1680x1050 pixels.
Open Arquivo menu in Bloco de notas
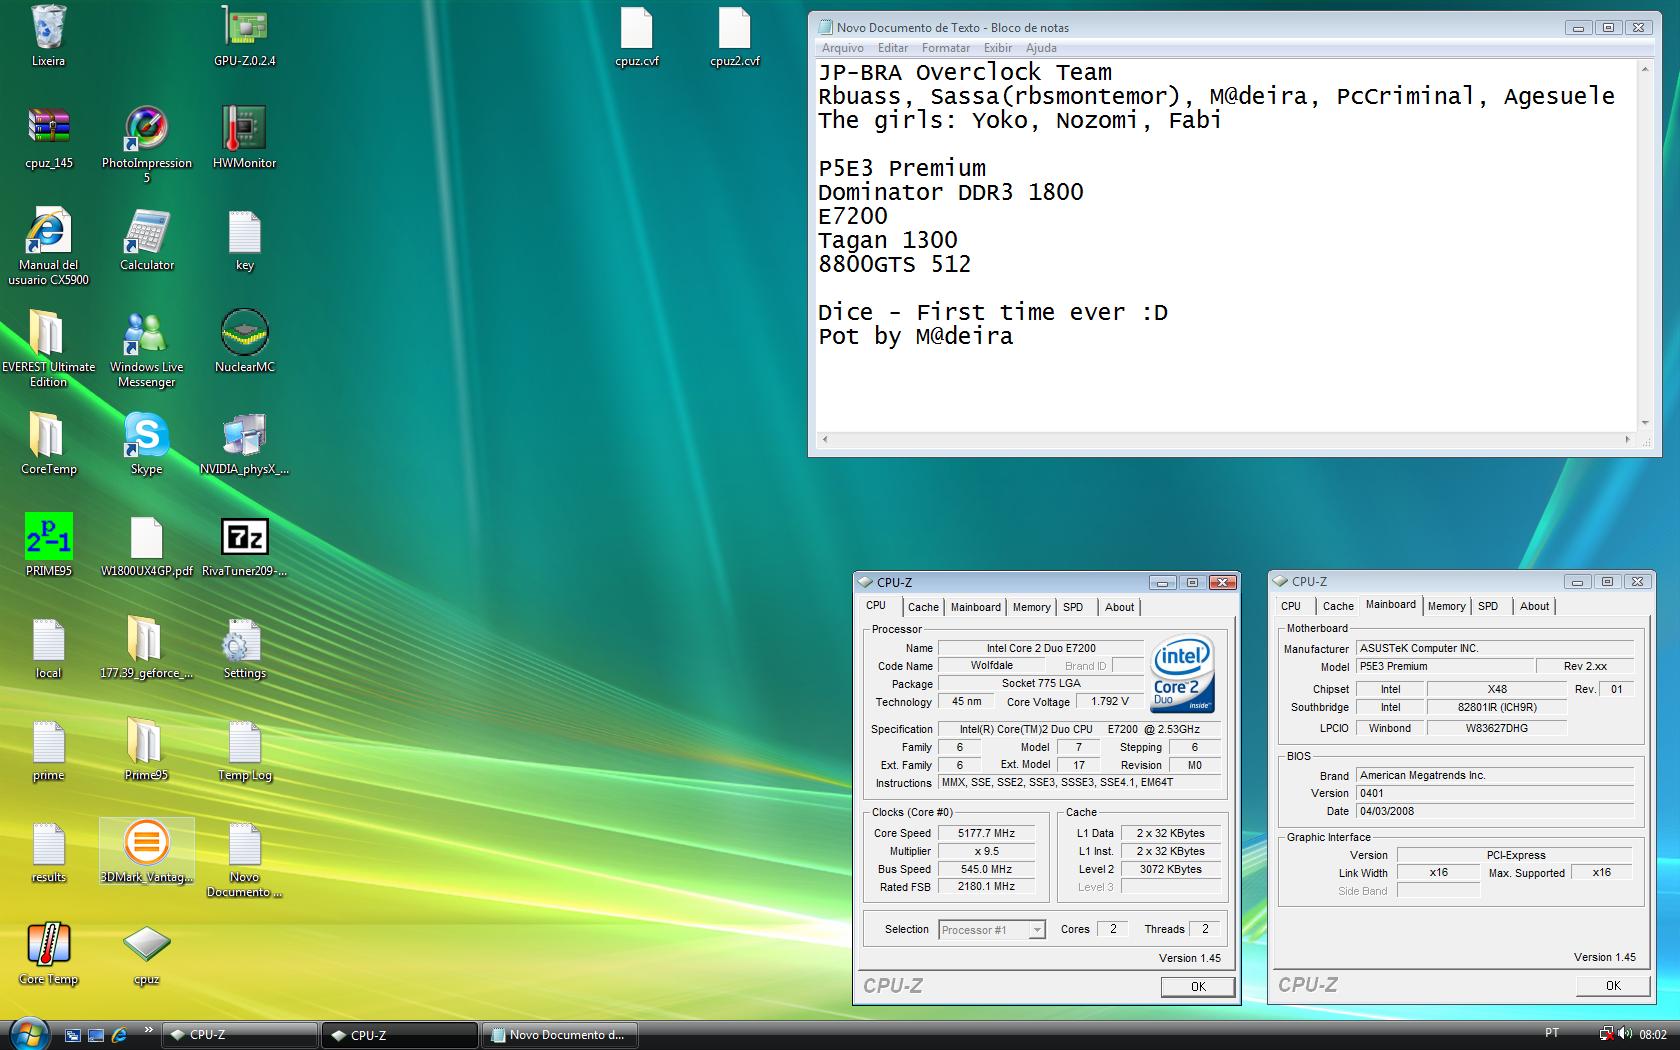click(842, 48)
